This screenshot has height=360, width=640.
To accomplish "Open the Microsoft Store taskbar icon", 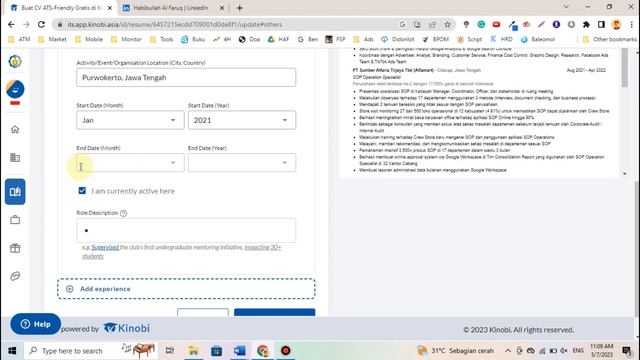I will (216, 351).
